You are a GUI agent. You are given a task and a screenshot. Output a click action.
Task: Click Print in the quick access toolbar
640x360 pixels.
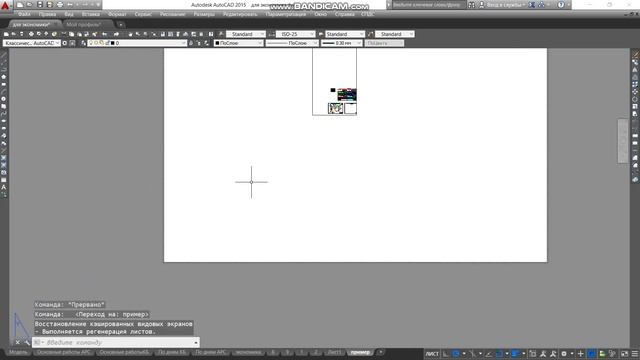tap(60, 5)
